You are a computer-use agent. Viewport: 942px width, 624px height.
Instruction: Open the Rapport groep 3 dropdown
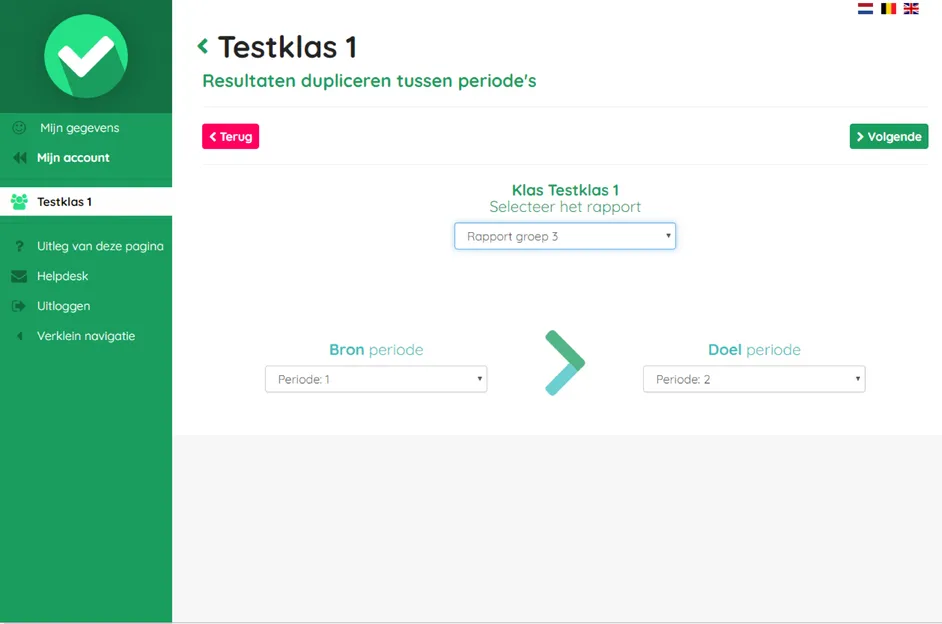(565, 236)
